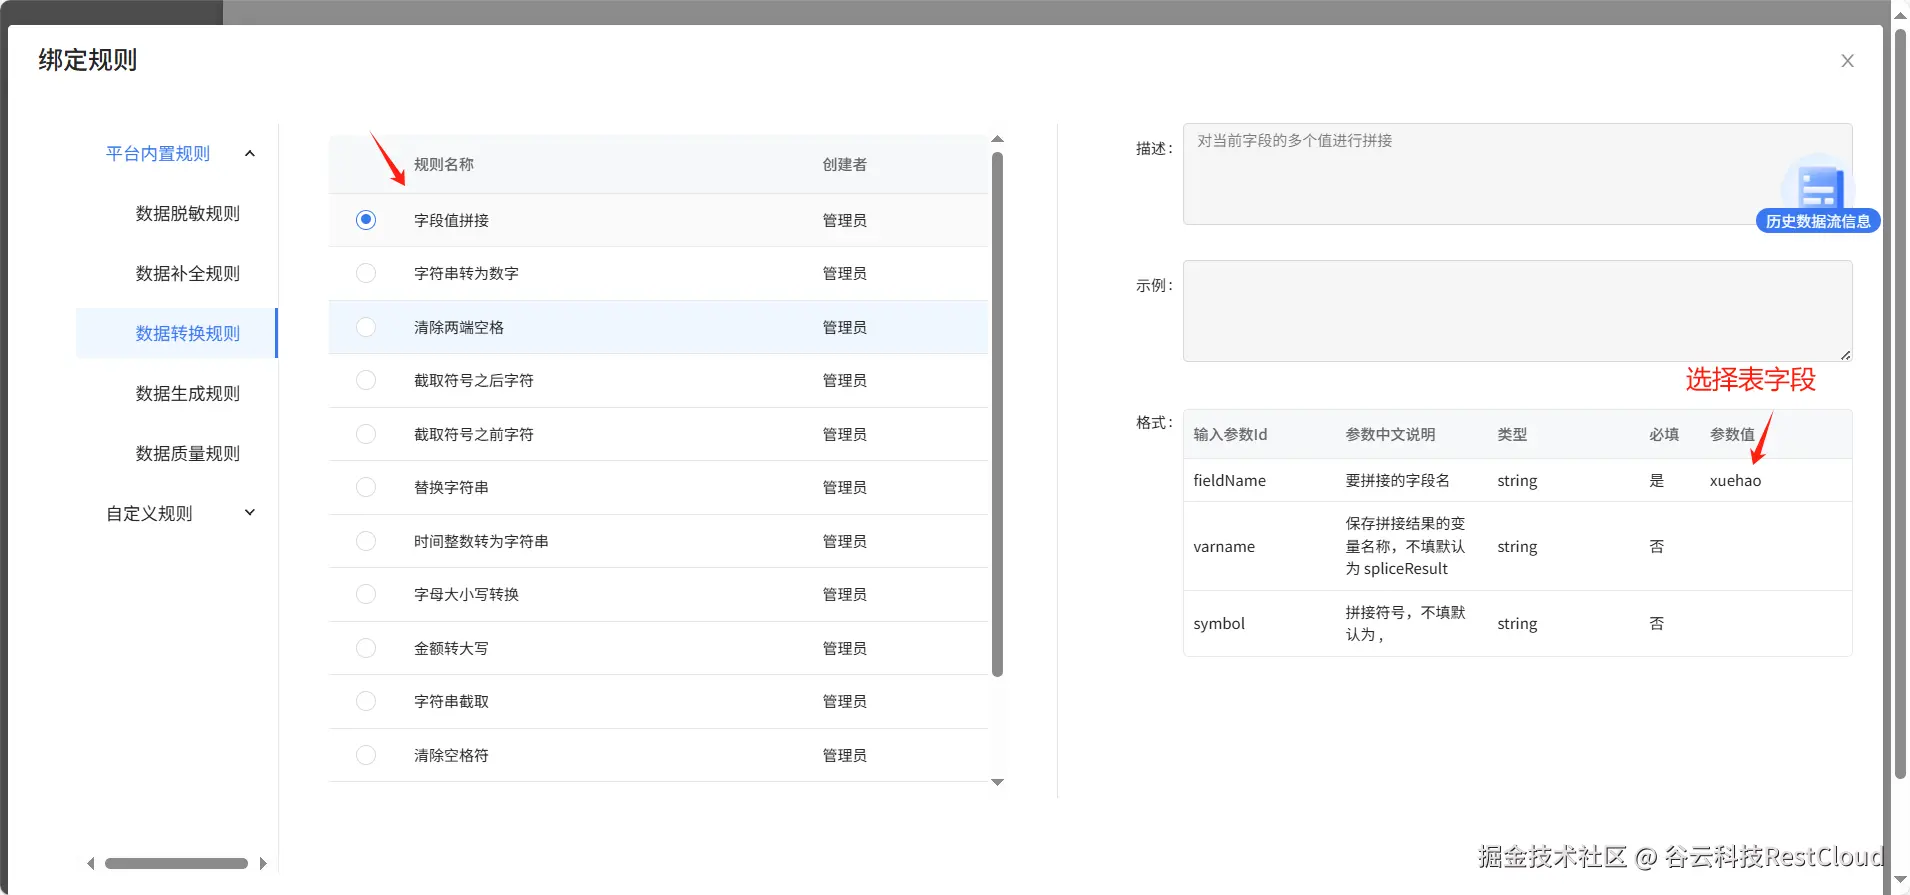Screen dimensions: 1910x895
Task: Select the 字段值拼接 radio button
Action: (366, 220)
